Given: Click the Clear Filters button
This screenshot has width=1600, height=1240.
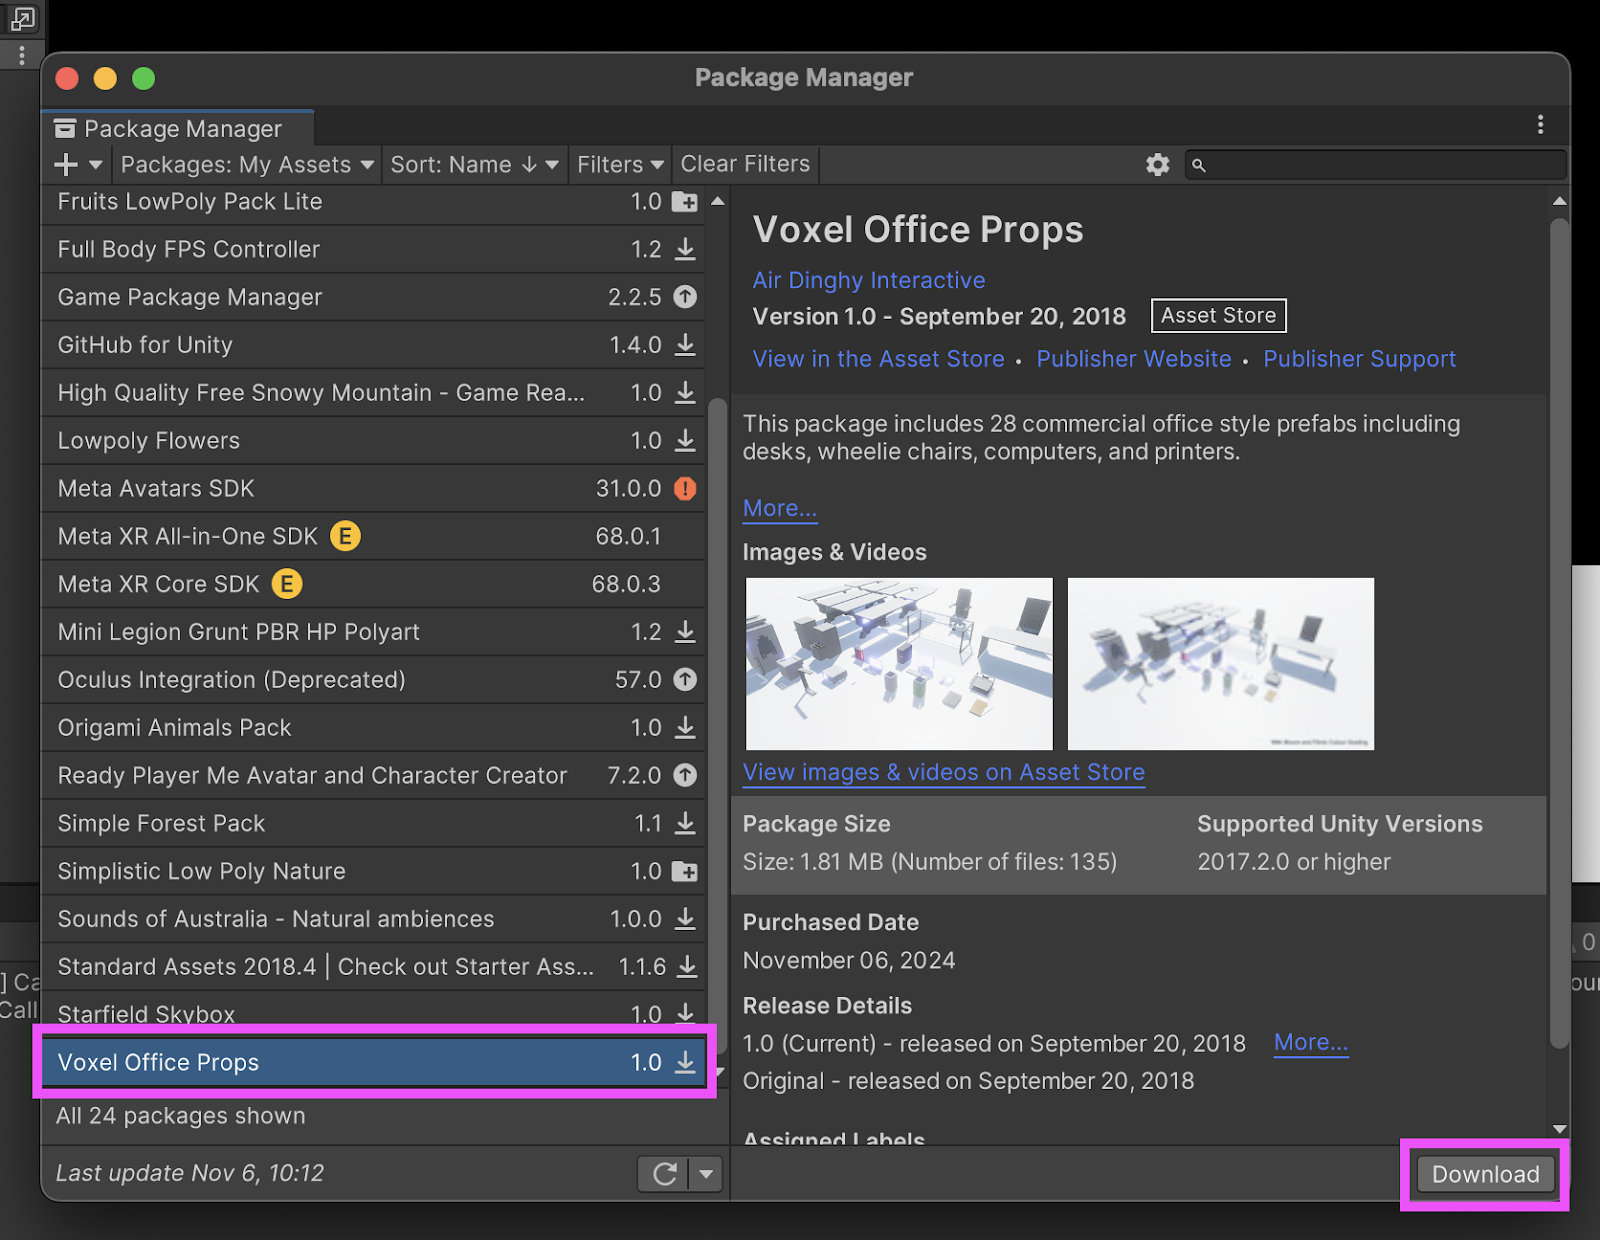Looking at the screenshot, I should point(745,164).
